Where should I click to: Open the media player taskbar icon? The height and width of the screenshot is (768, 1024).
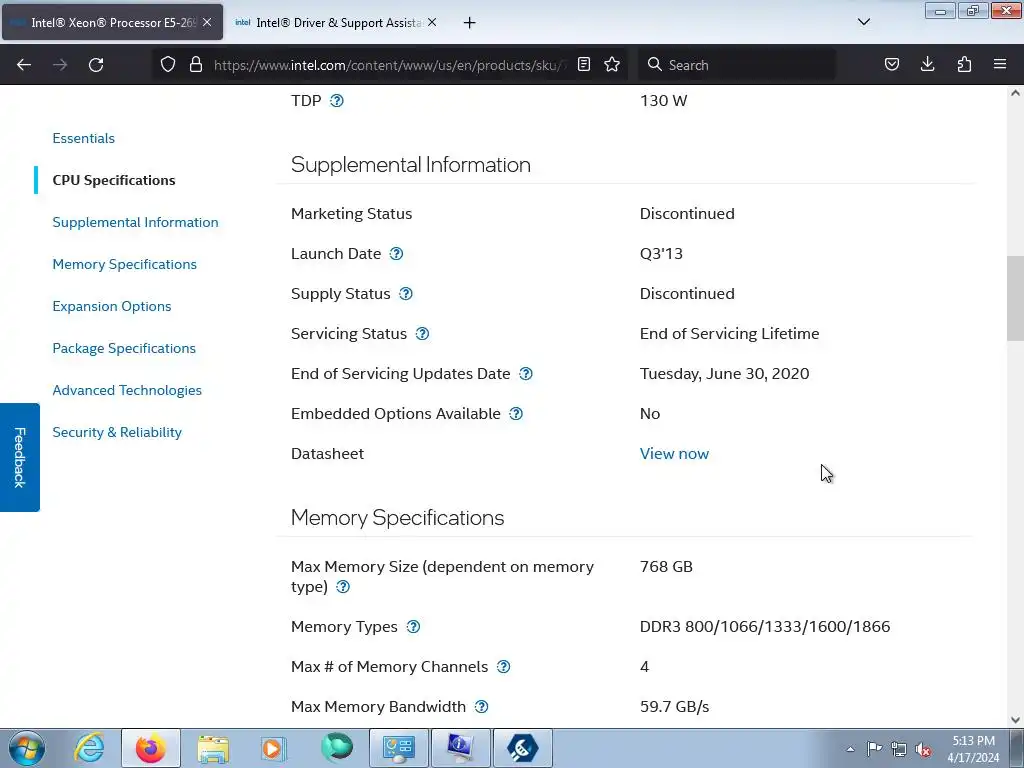pos(274,748)
